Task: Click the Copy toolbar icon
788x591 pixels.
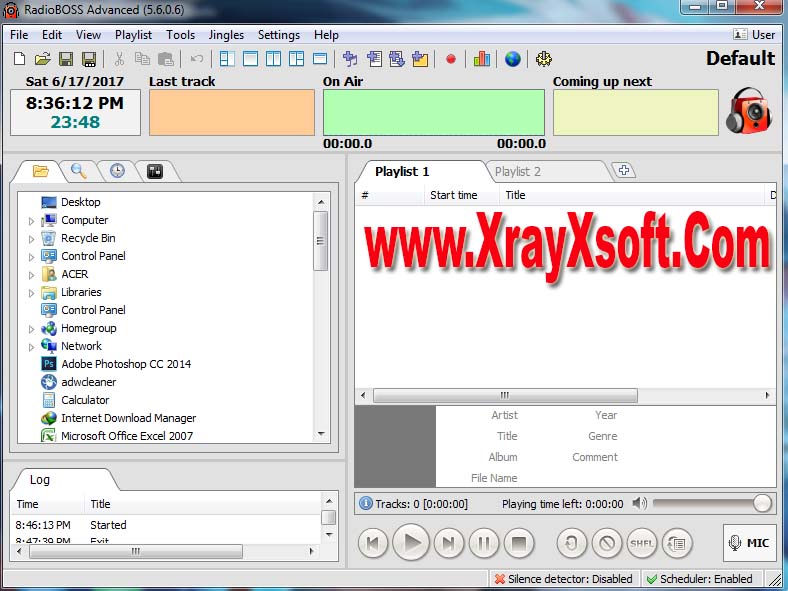Action: [142, 59]
